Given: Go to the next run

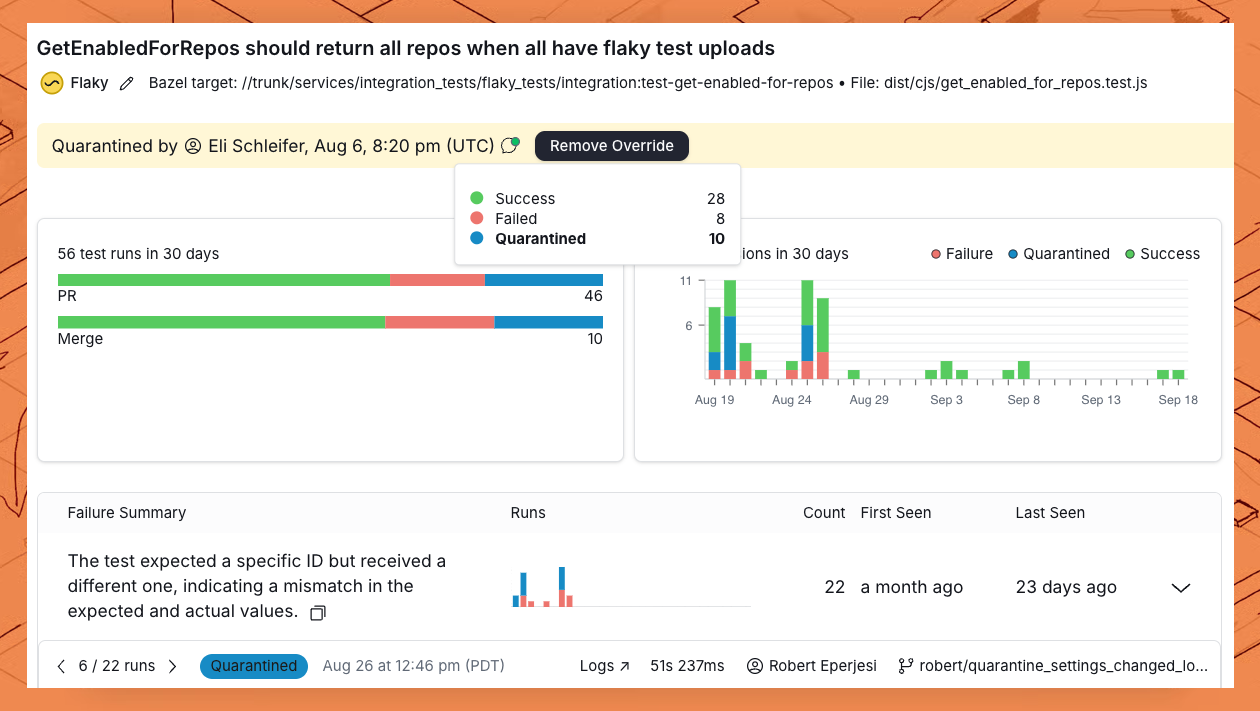Looking at the screenshot, I should coord(172,666).
